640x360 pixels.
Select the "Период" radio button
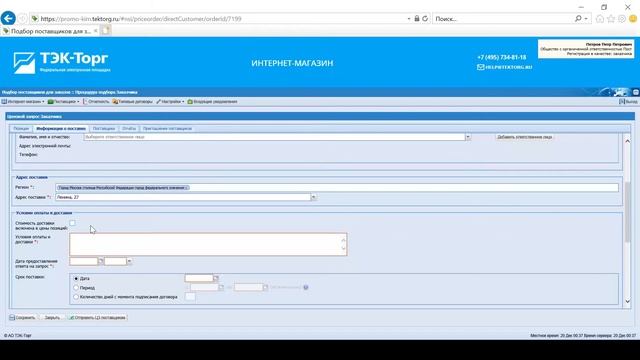click(x=76, y=288)
